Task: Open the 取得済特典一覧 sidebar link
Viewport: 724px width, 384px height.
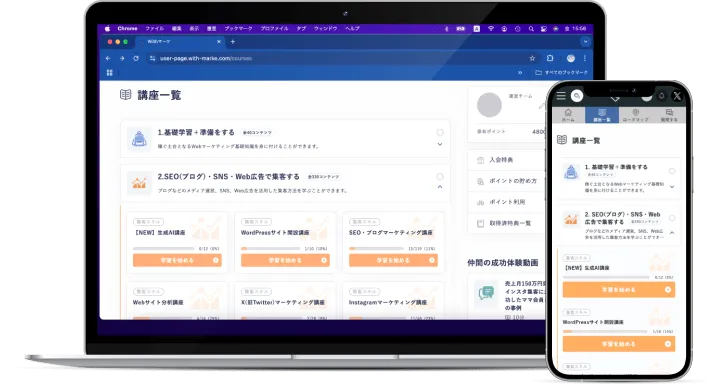Action: click(x=510, y=223)
